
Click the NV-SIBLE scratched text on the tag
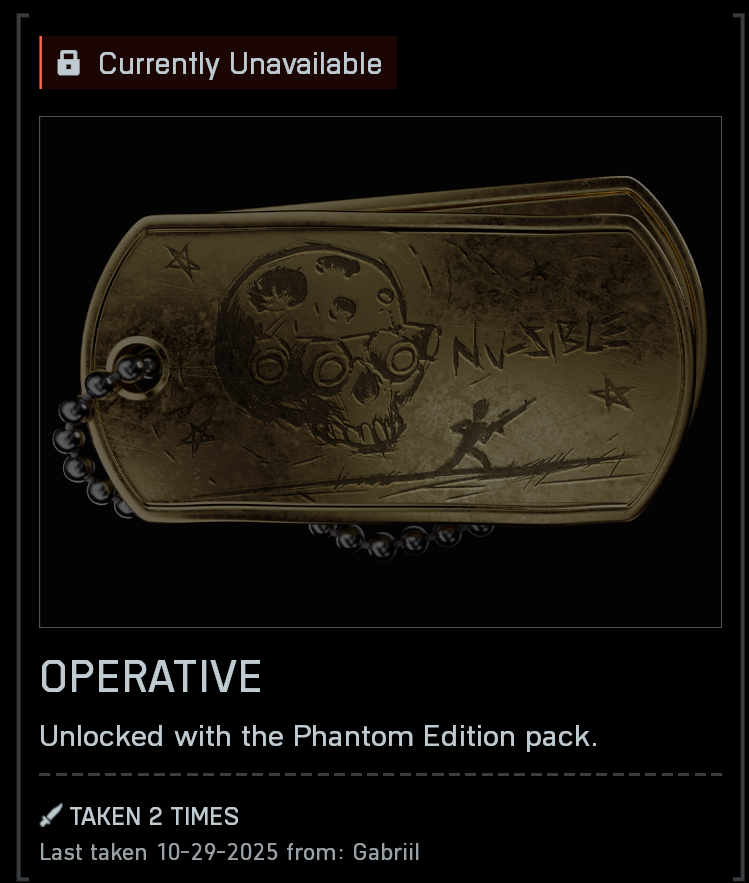click(x=539, y=342)
